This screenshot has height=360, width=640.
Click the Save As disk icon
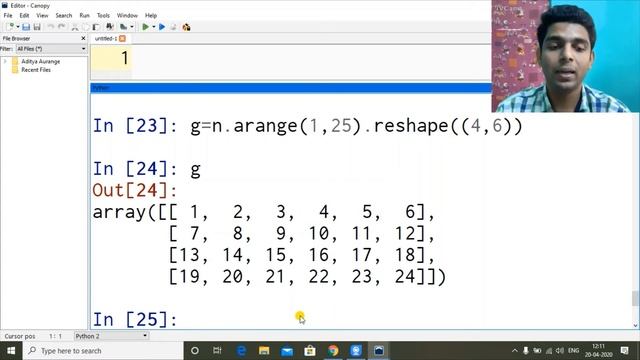click(37, 27)
